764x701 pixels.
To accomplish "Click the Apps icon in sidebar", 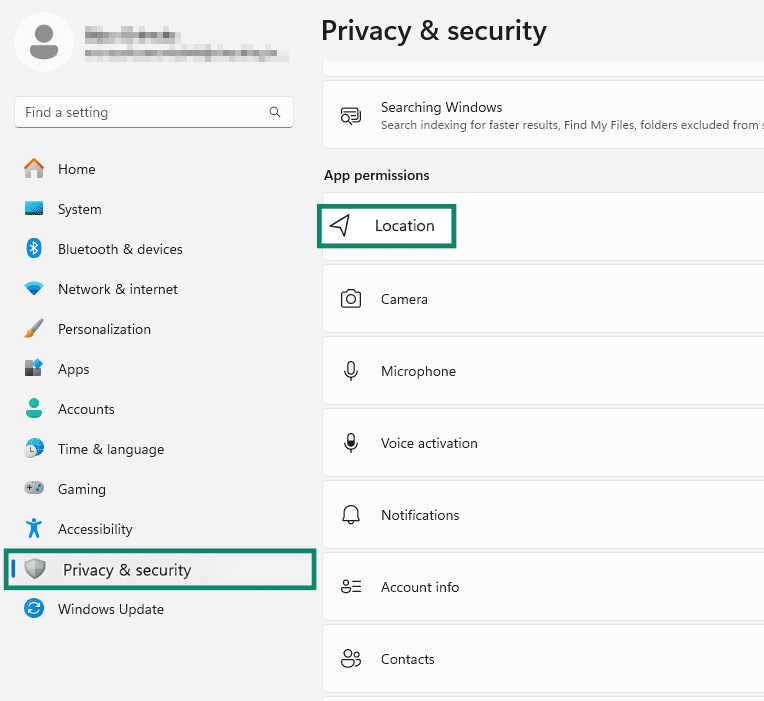I will click(34, 368).
